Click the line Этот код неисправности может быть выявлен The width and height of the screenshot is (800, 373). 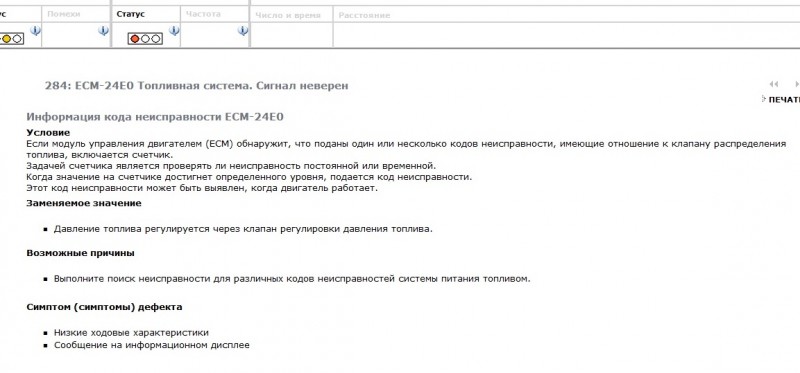202,188
